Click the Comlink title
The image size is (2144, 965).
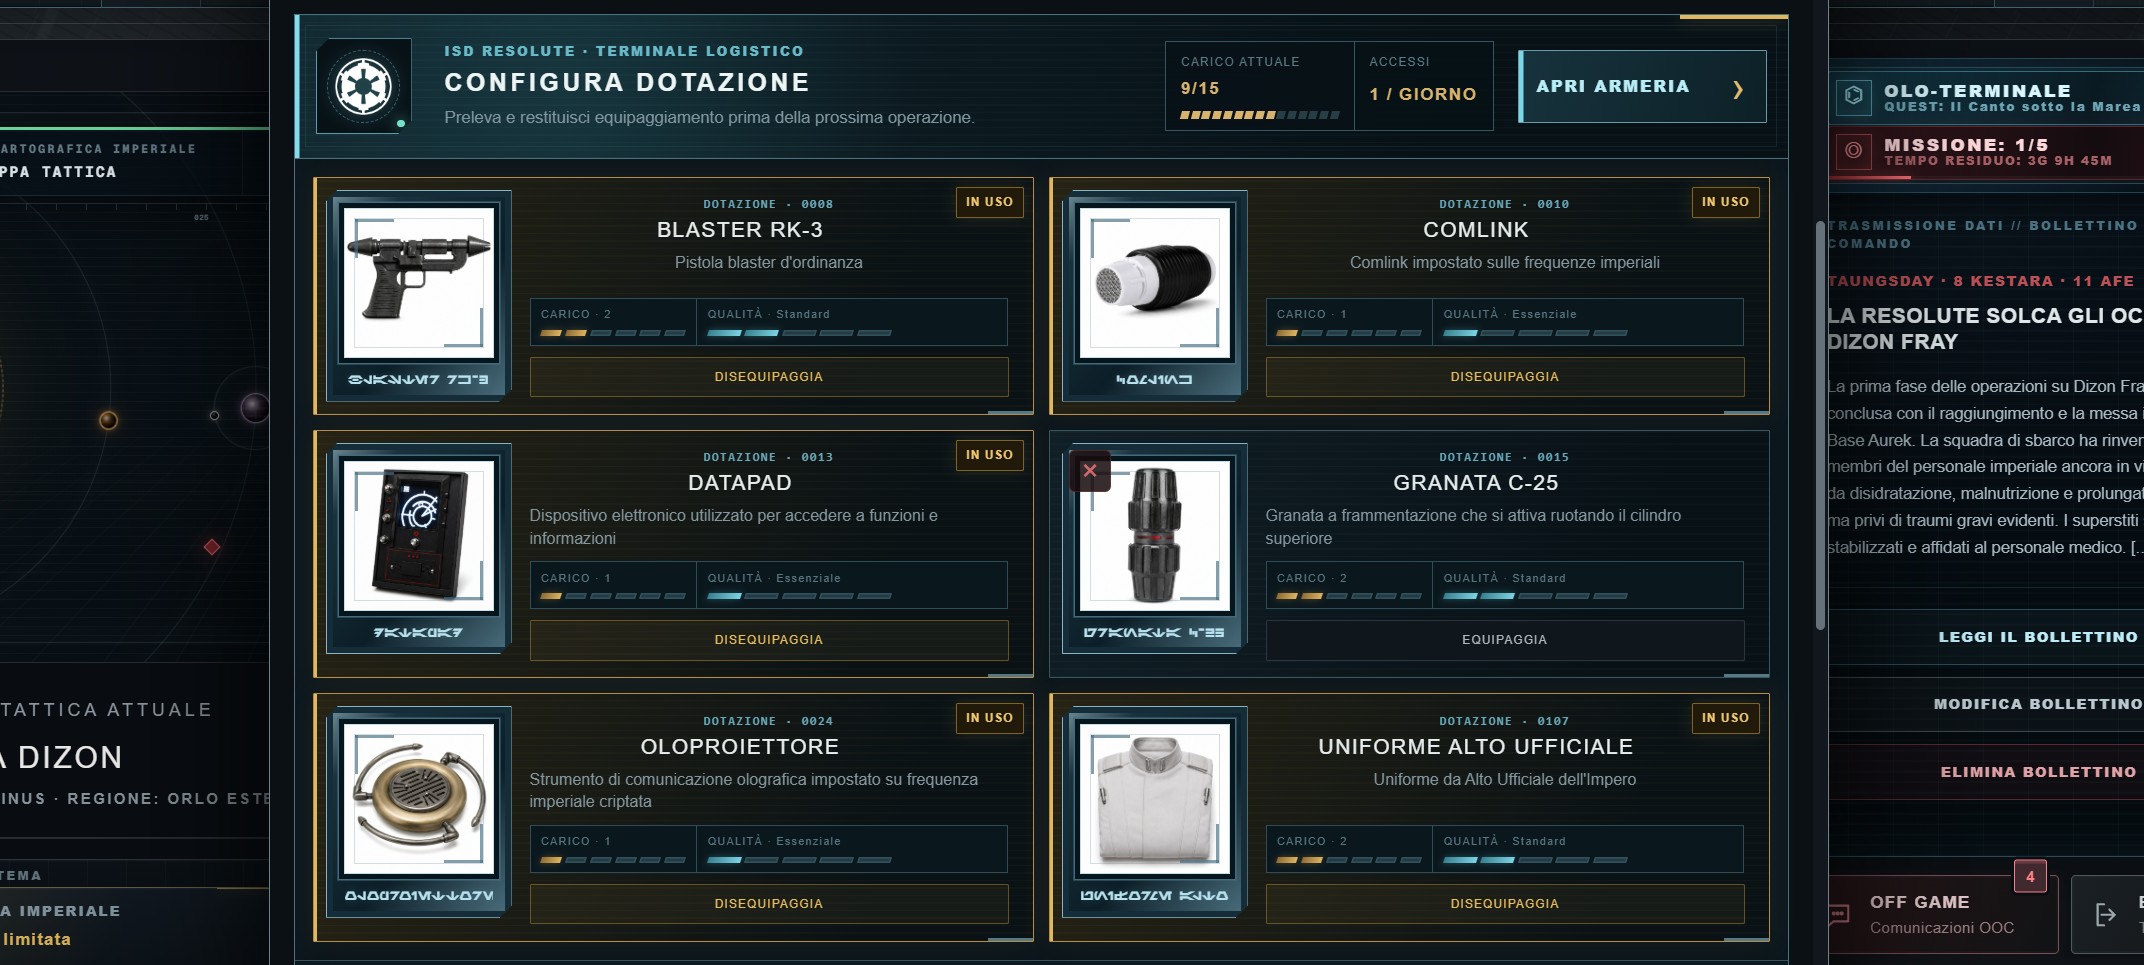pyautogui.click(x=1476, y=230)
